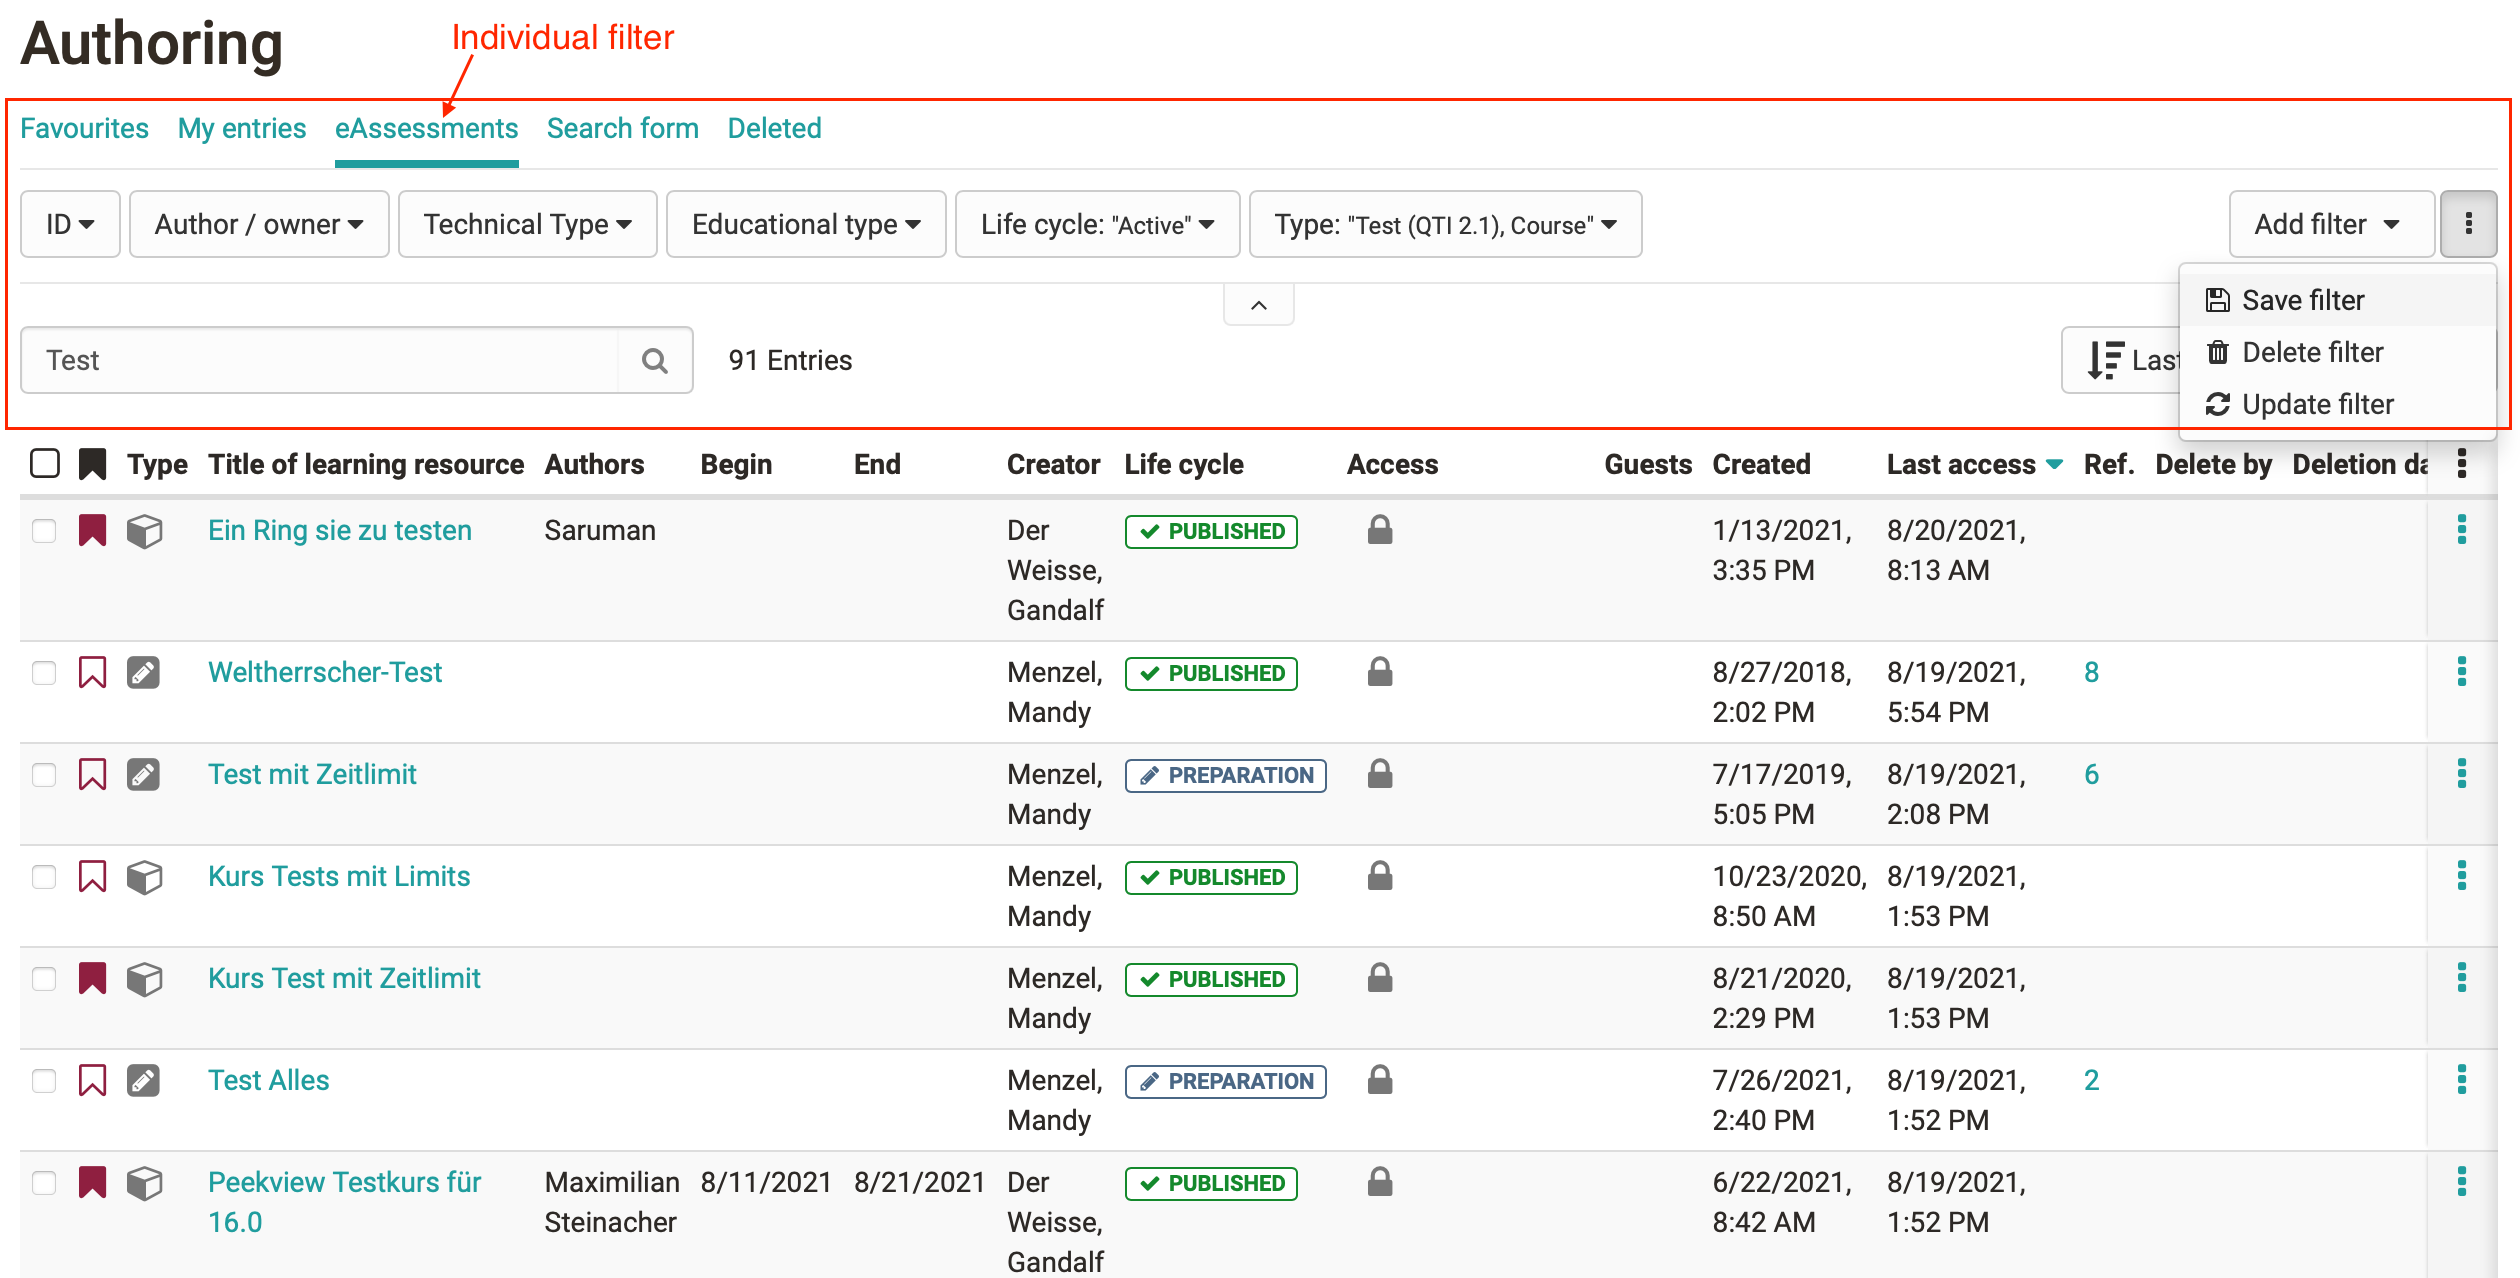Select checkbox for Test Alles row
This screenshot has width=2520, height=1278.
pos(44,1081)
